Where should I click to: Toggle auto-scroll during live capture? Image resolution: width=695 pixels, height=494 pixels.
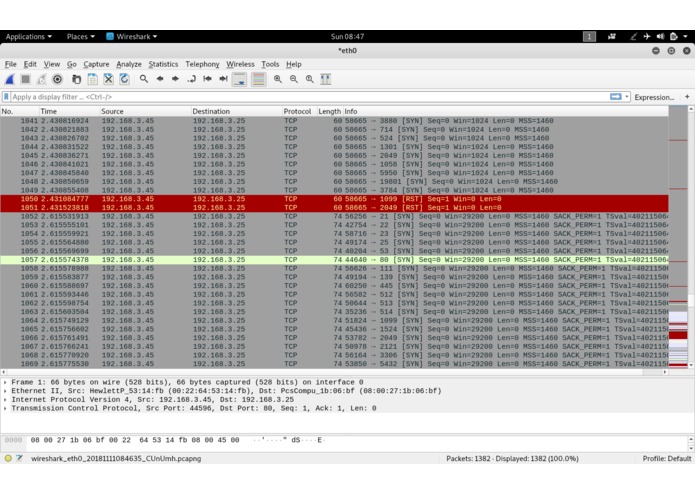pos(239,79)
